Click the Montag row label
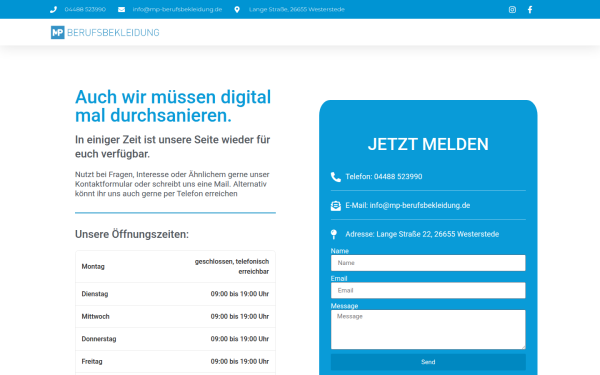 [93, 266]
